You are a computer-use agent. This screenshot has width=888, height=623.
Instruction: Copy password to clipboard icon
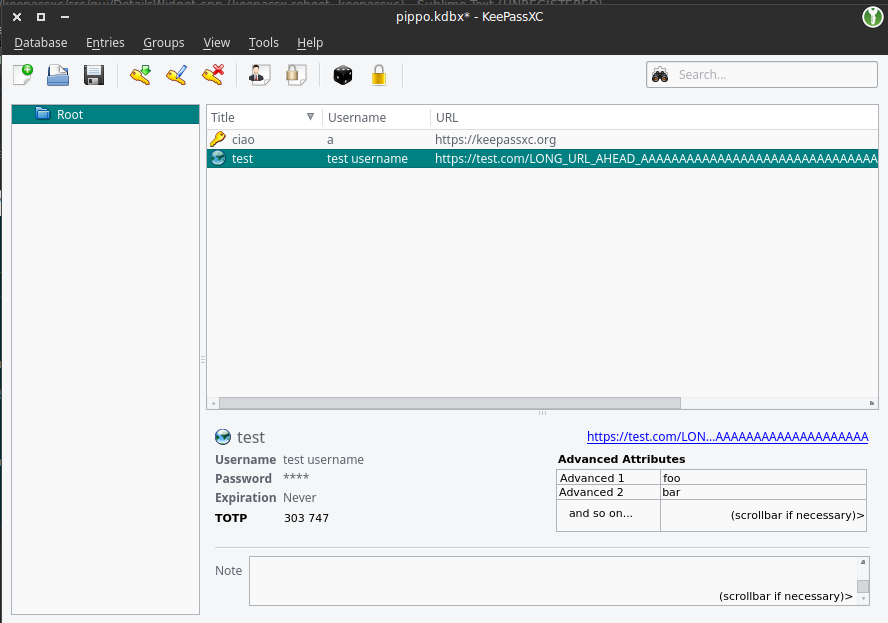296,75
